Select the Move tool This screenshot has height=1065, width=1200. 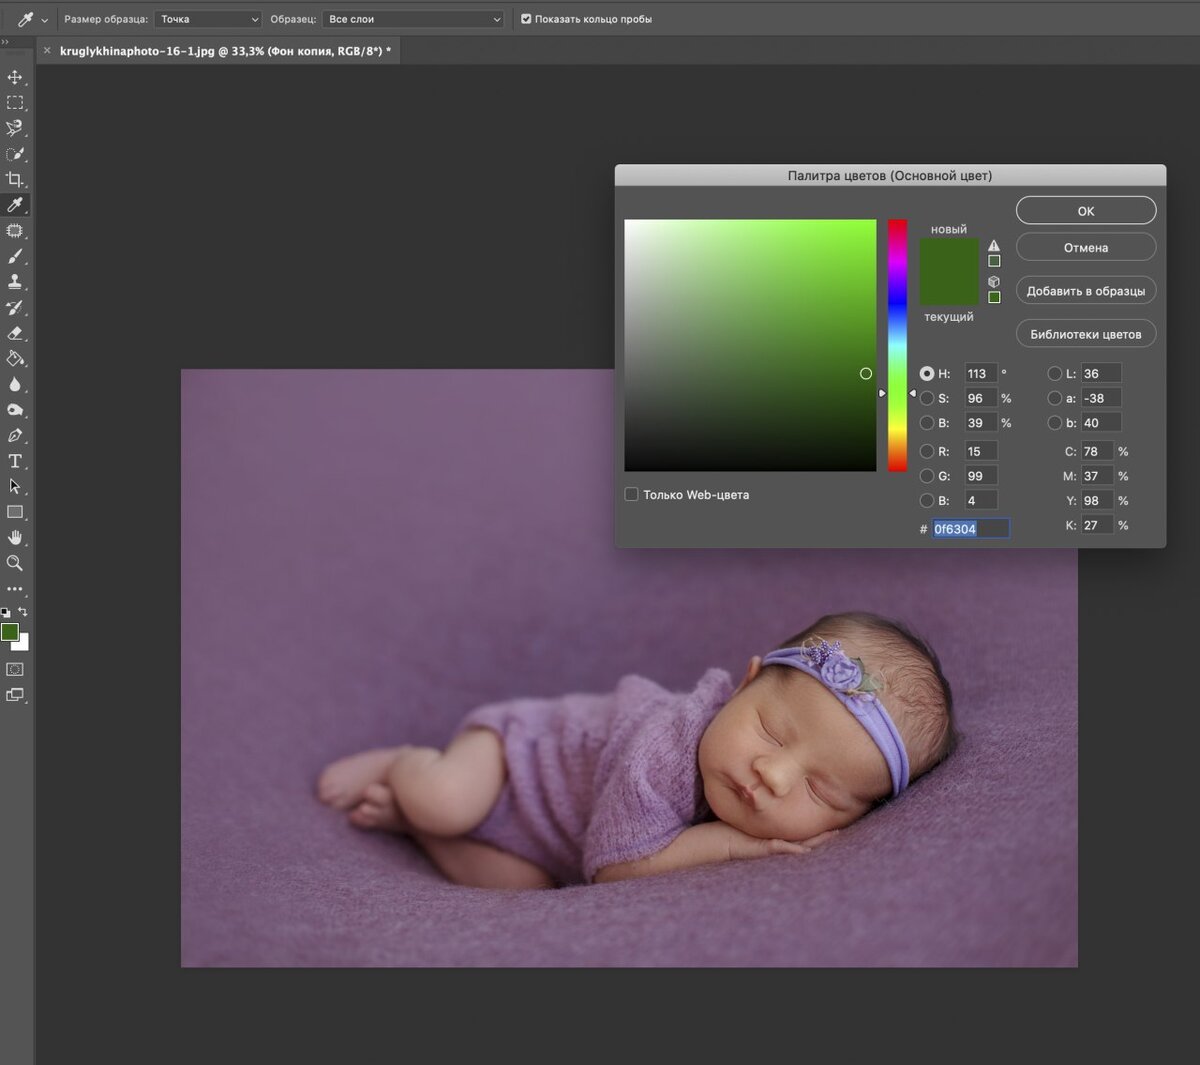[15, 77]
